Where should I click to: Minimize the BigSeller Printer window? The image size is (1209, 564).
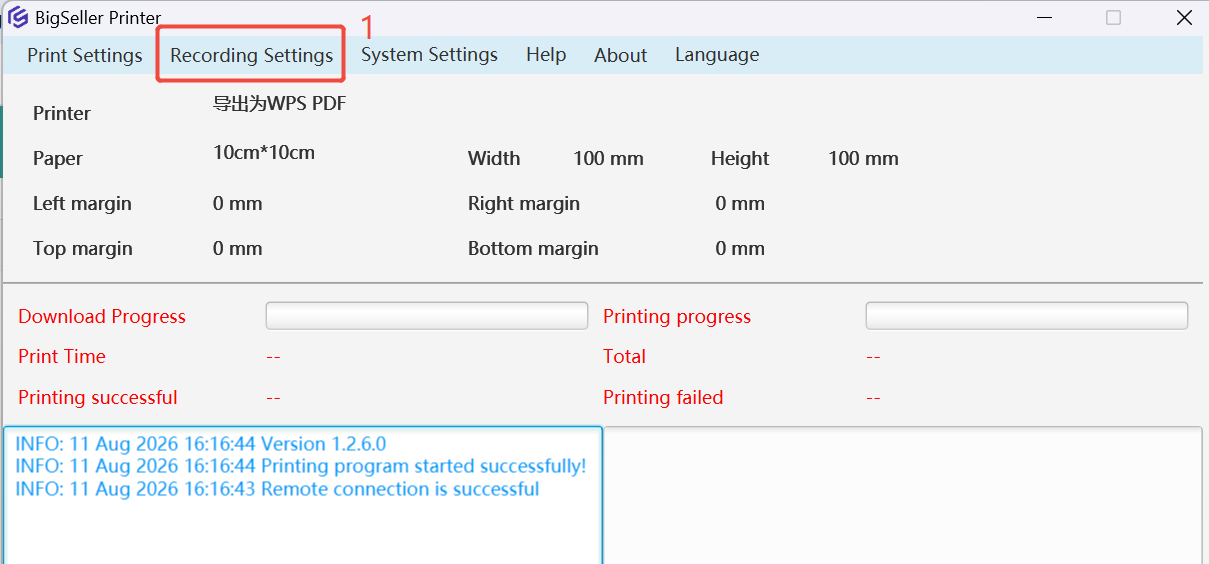coord(1044,17)
